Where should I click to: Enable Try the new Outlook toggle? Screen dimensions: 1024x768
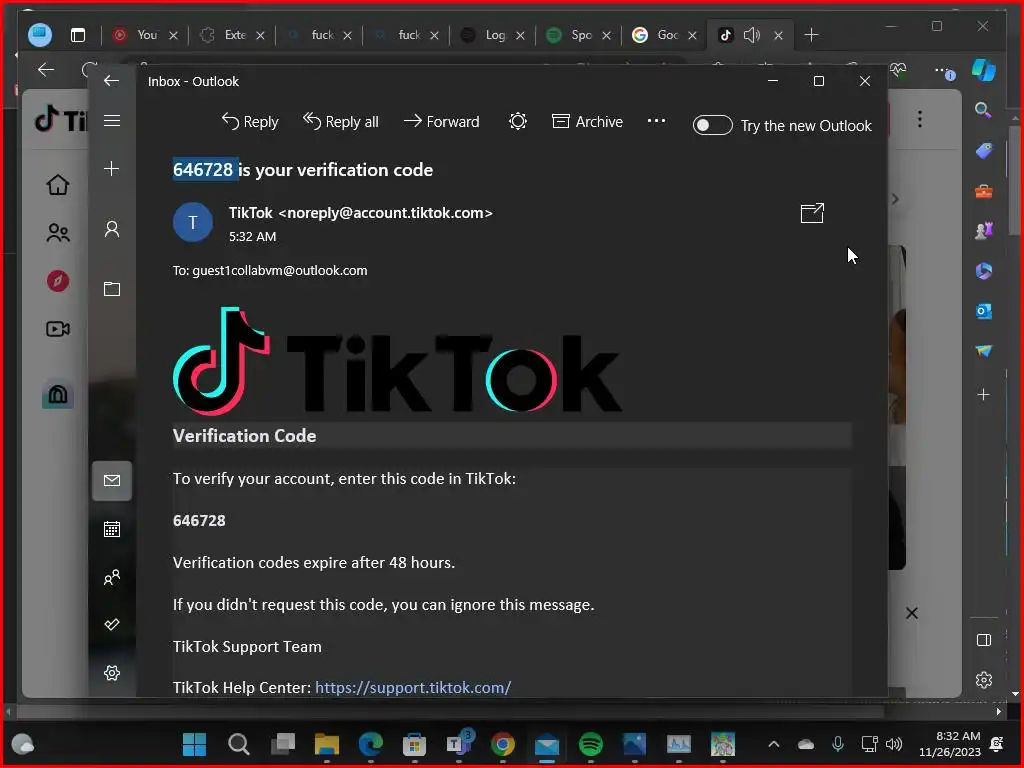click(x=712, y=125)
